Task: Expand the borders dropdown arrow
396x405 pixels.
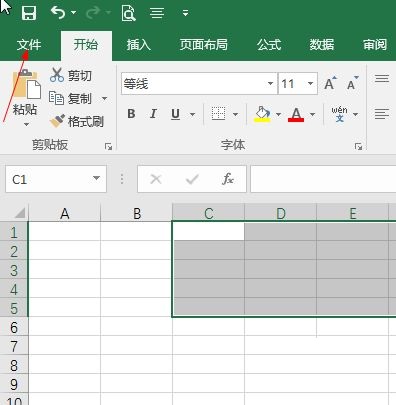Action: coord(235,114)
